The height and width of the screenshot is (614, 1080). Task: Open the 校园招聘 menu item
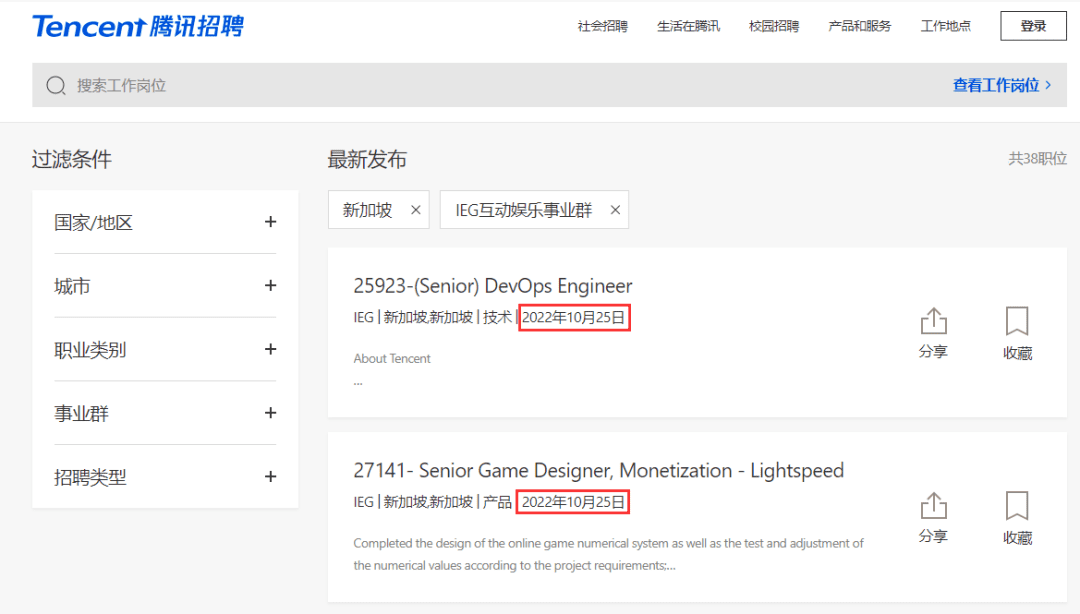click(773, 26)
